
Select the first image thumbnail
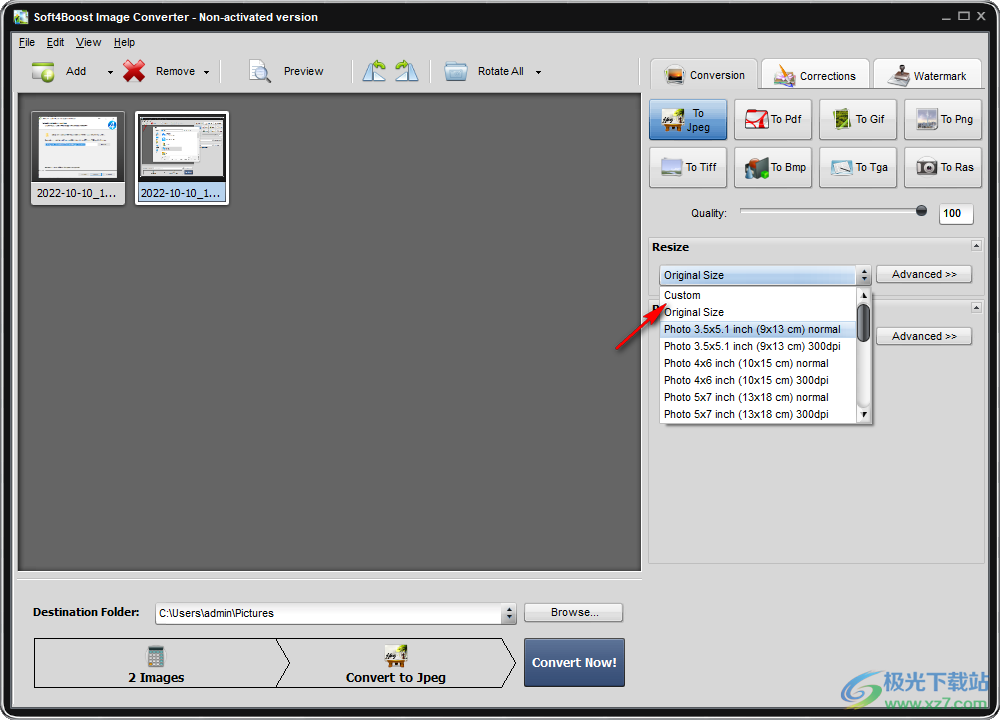(x=78, y=158)
